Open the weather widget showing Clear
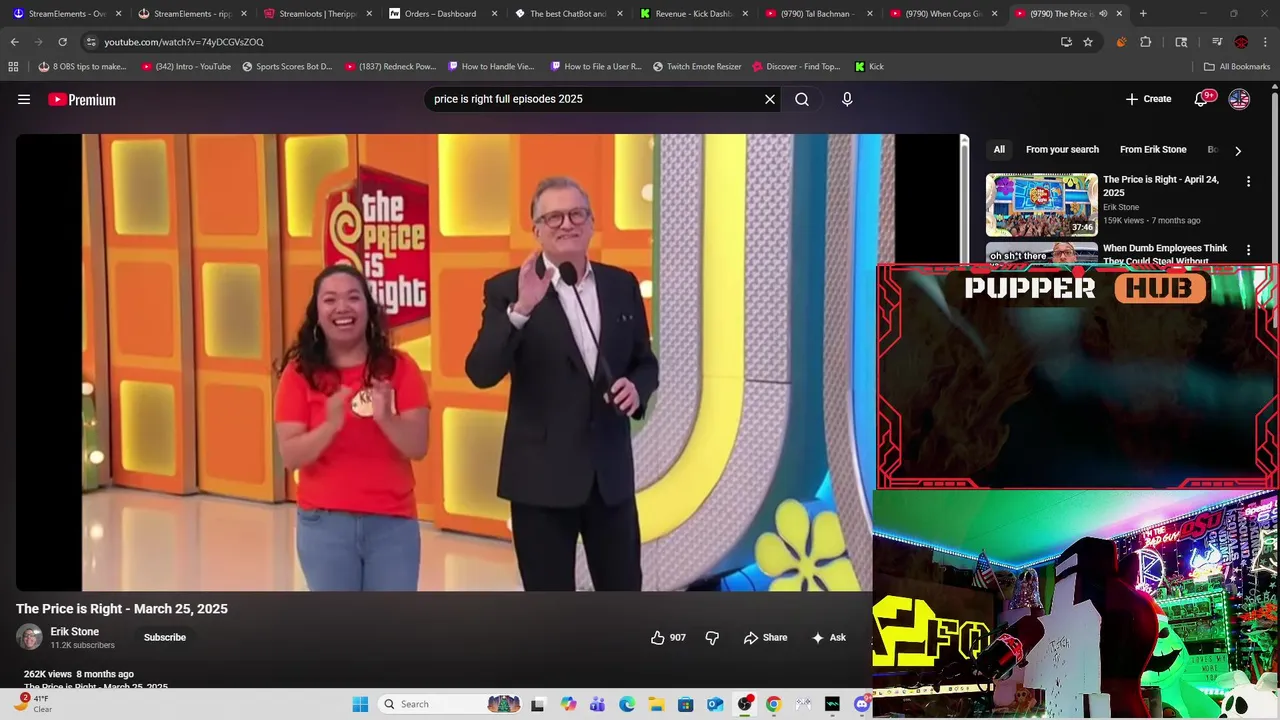 tap(33, 703)
